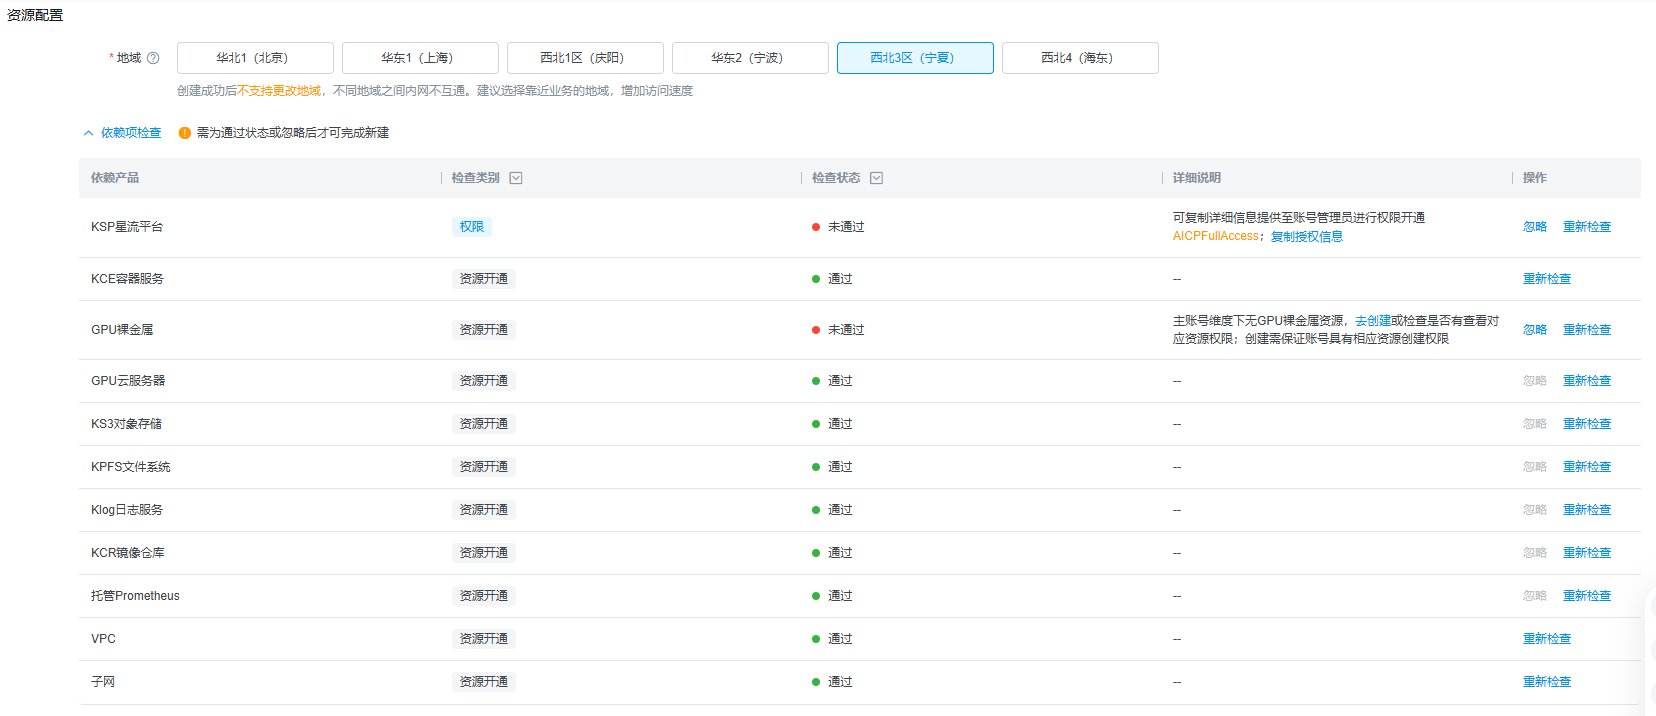1656x716 pixels.
Task: Click 重新检查 for the 子网 row
Action: point(1546,682)
